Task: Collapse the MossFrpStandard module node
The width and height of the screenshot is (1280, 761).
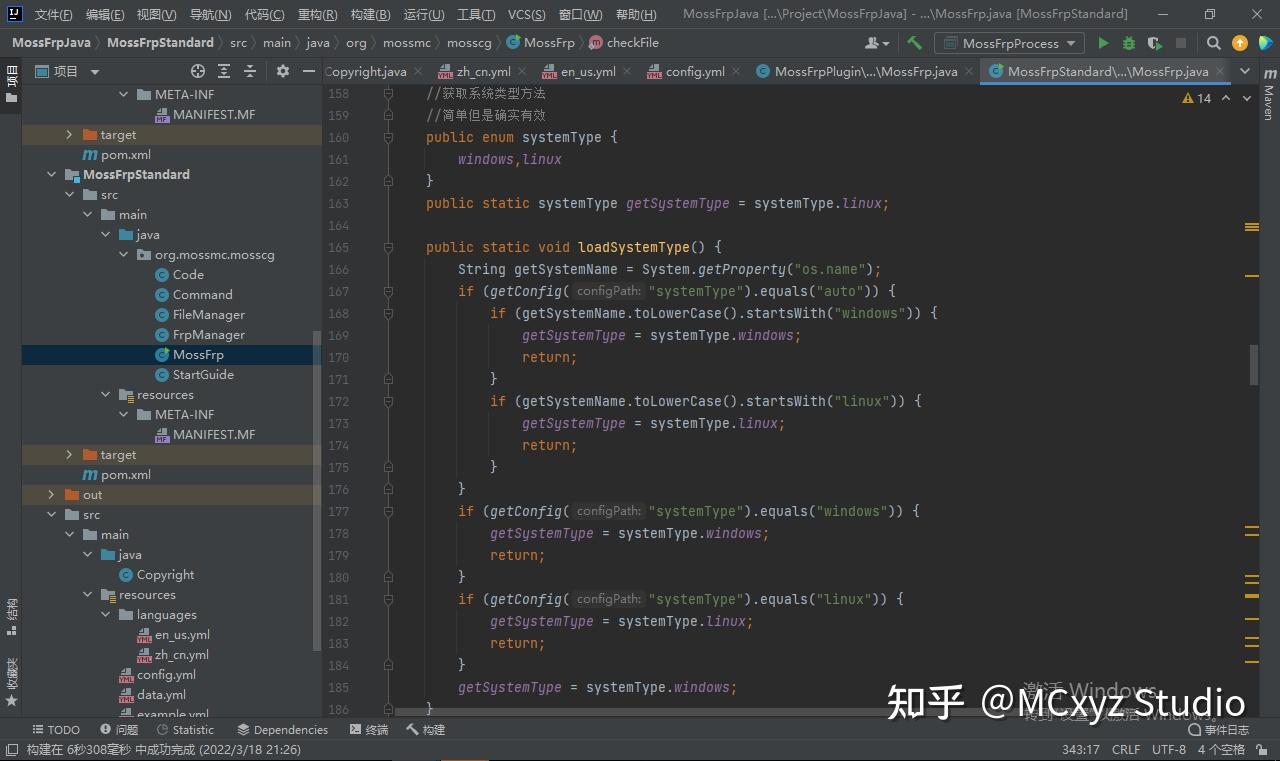Action: 51,174
